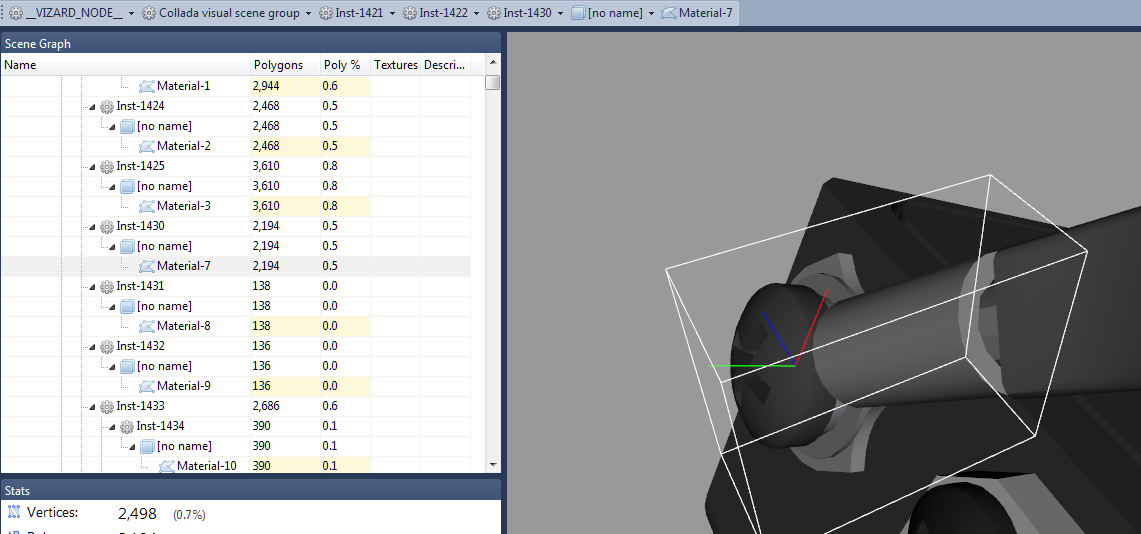
Task: Click the geometry cube icon of [no name] breadcrumb
Action: pos(578,13)
